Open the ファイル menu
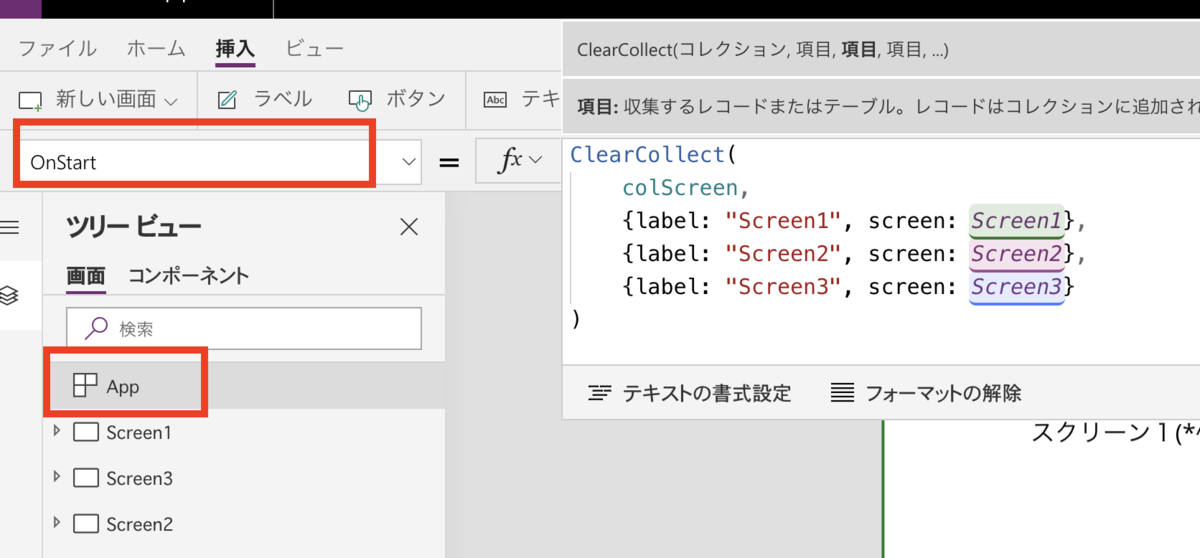 tap(58, 48)
